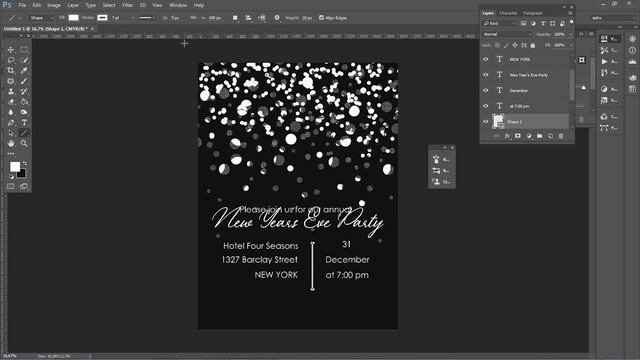The height and width of the screenshot is (360, 640).
Task: Hide the December text layer
Action: [x=486, y=90]
